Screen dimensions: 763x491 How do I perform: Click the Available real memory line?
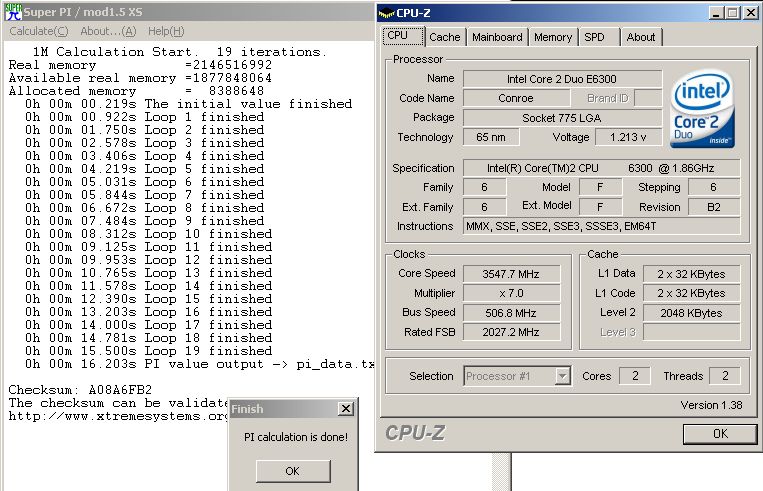pyautogui.click(x=140, y=78)
